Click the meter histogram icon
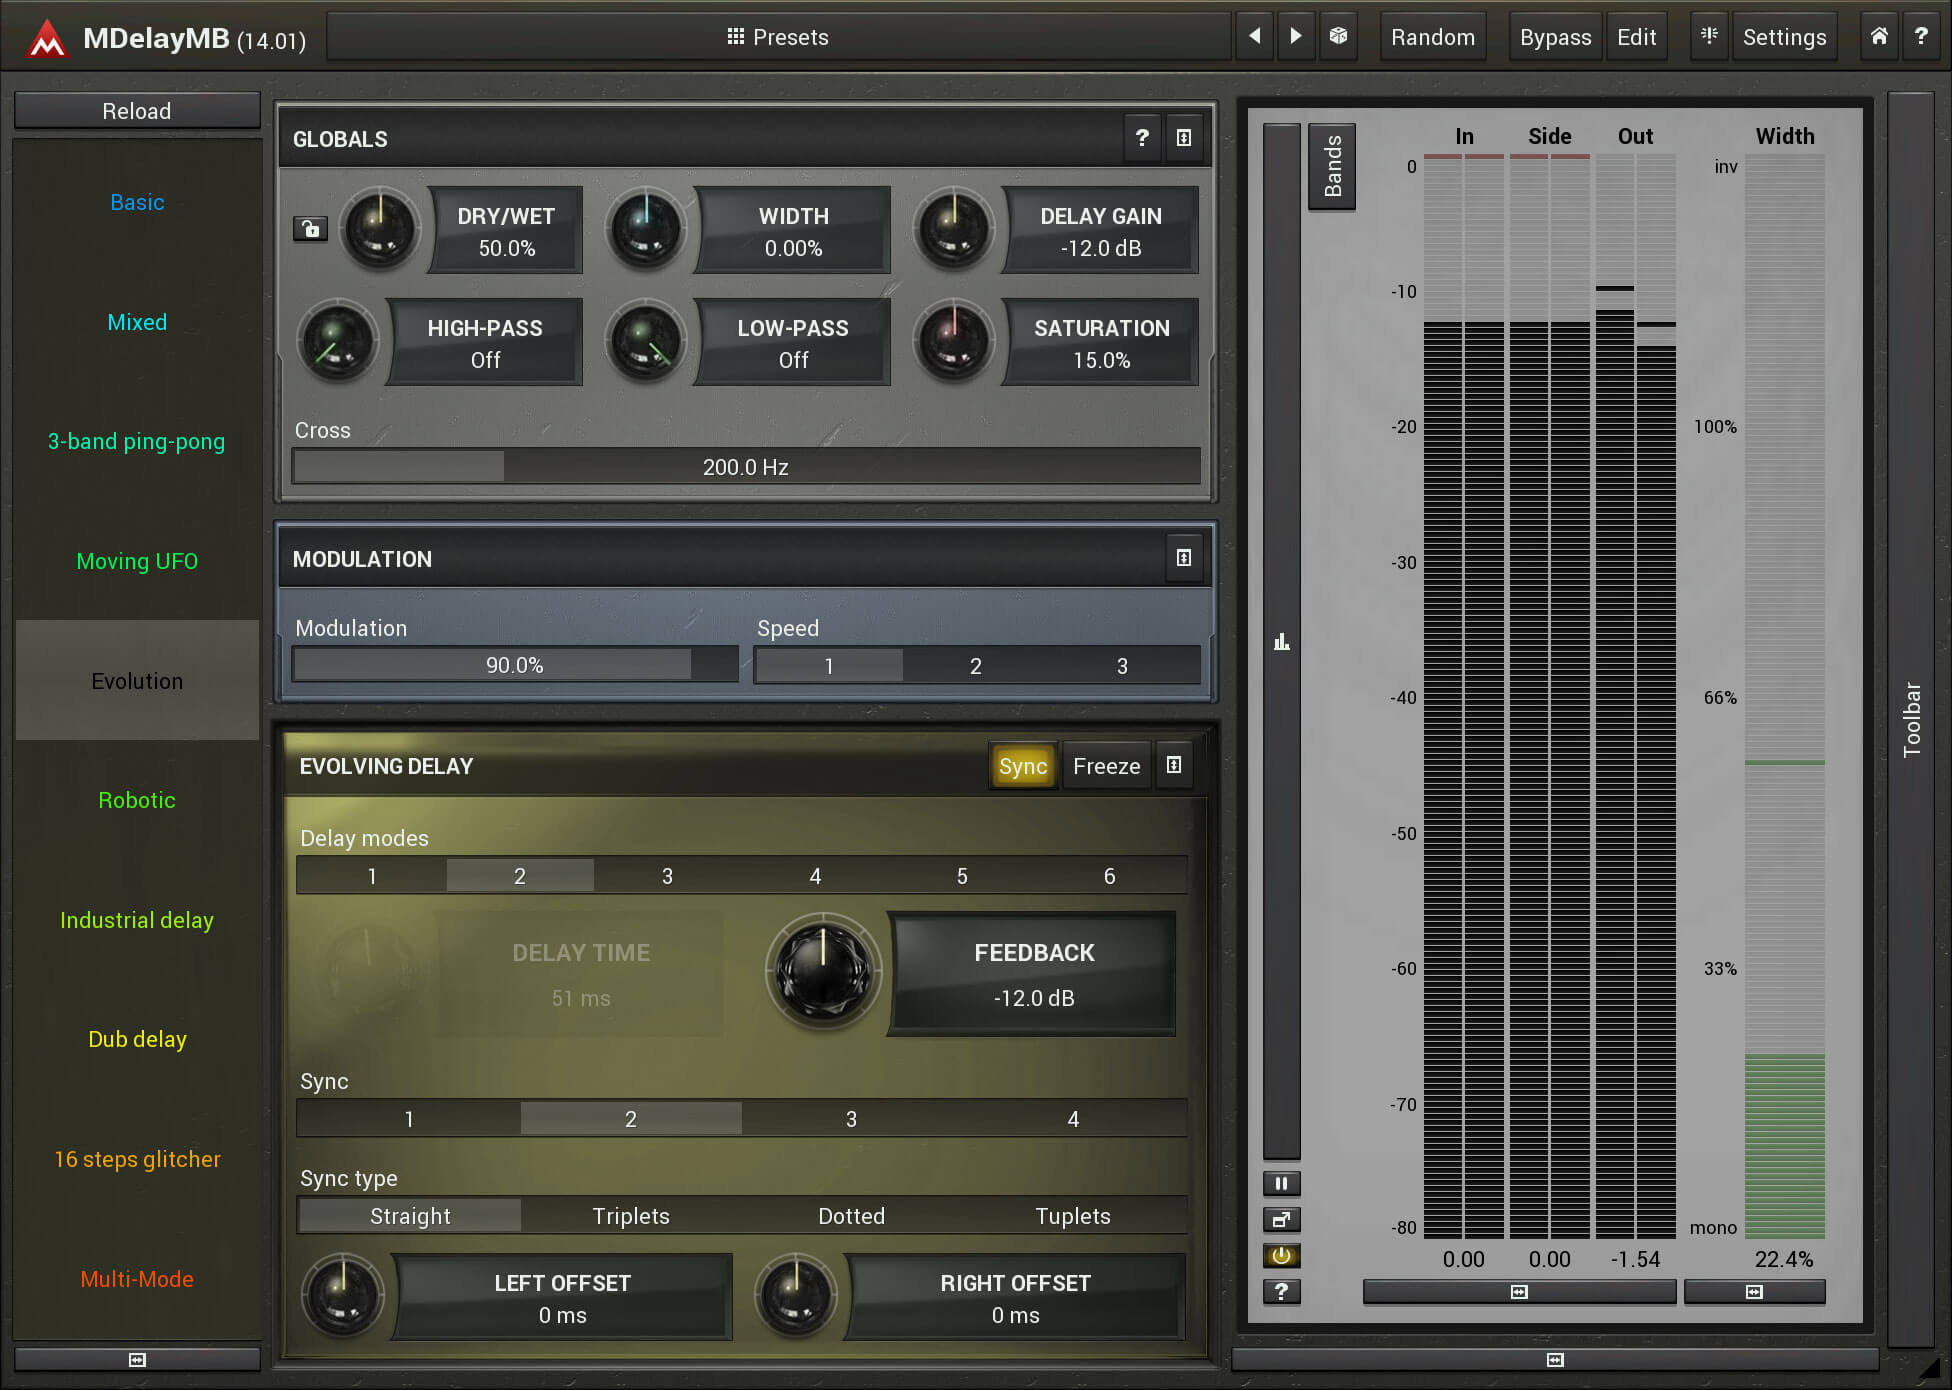 tap(1281, 642)
